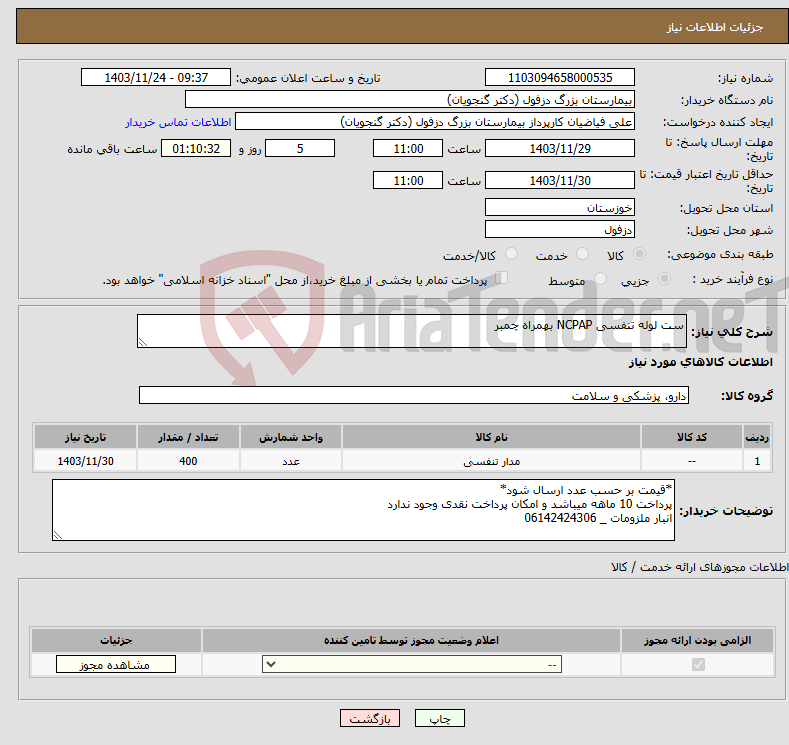Select جزیی purchase process type
The image size is (789, 745).
(666, 280)
